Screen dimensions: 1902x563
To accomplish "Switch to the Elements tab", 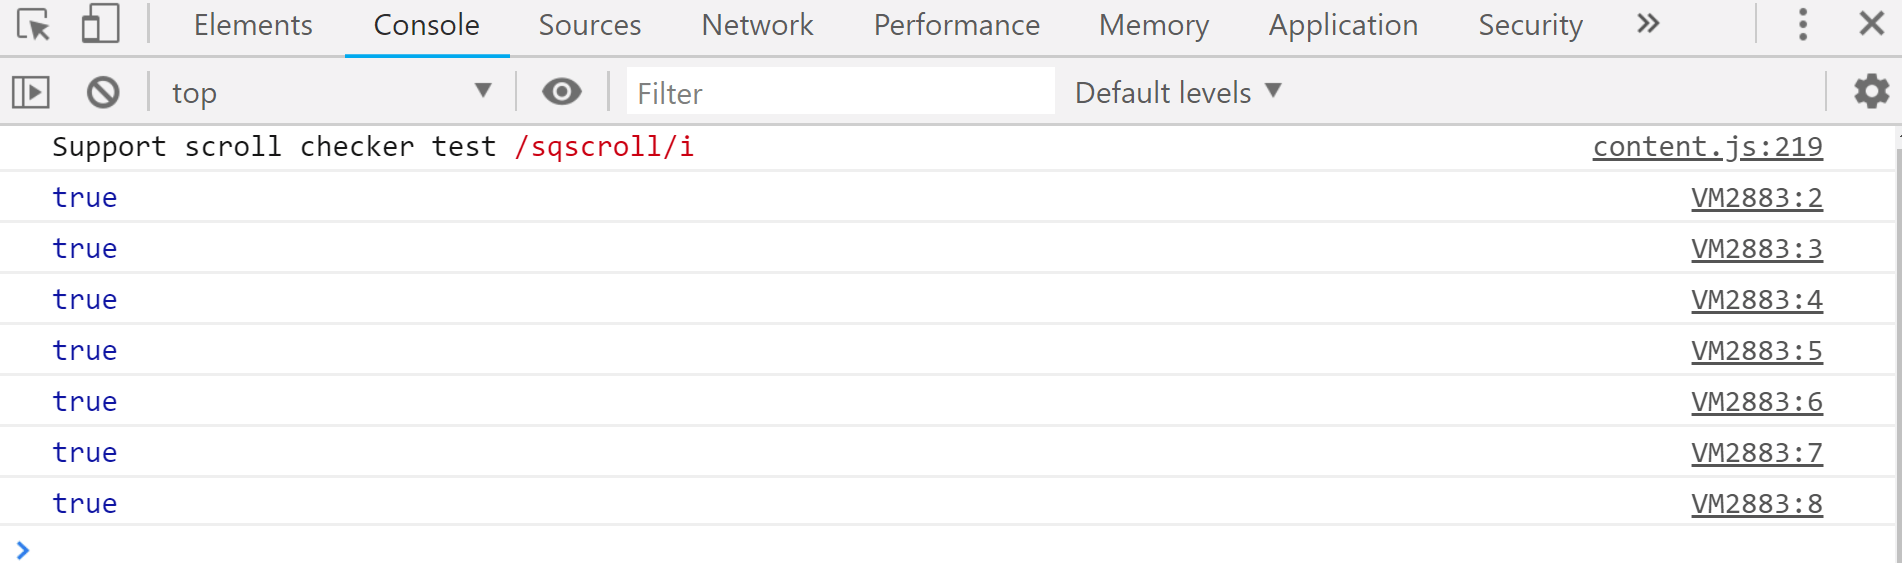I will pyautogui.click(x=253, y=25).
